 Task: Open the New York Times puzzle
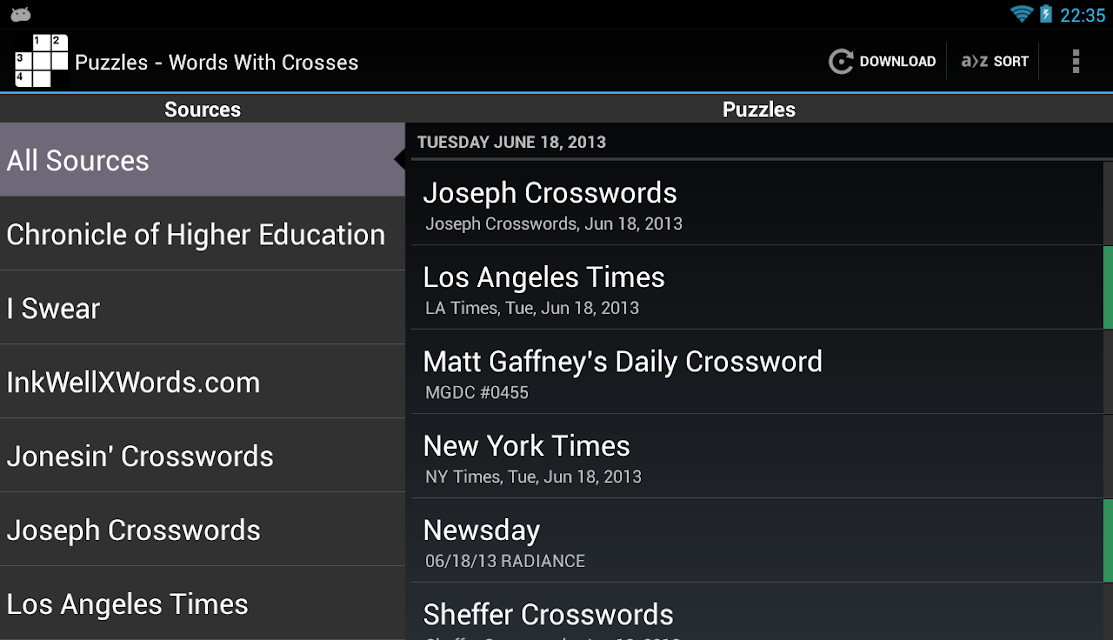click(x=757, y=457)
